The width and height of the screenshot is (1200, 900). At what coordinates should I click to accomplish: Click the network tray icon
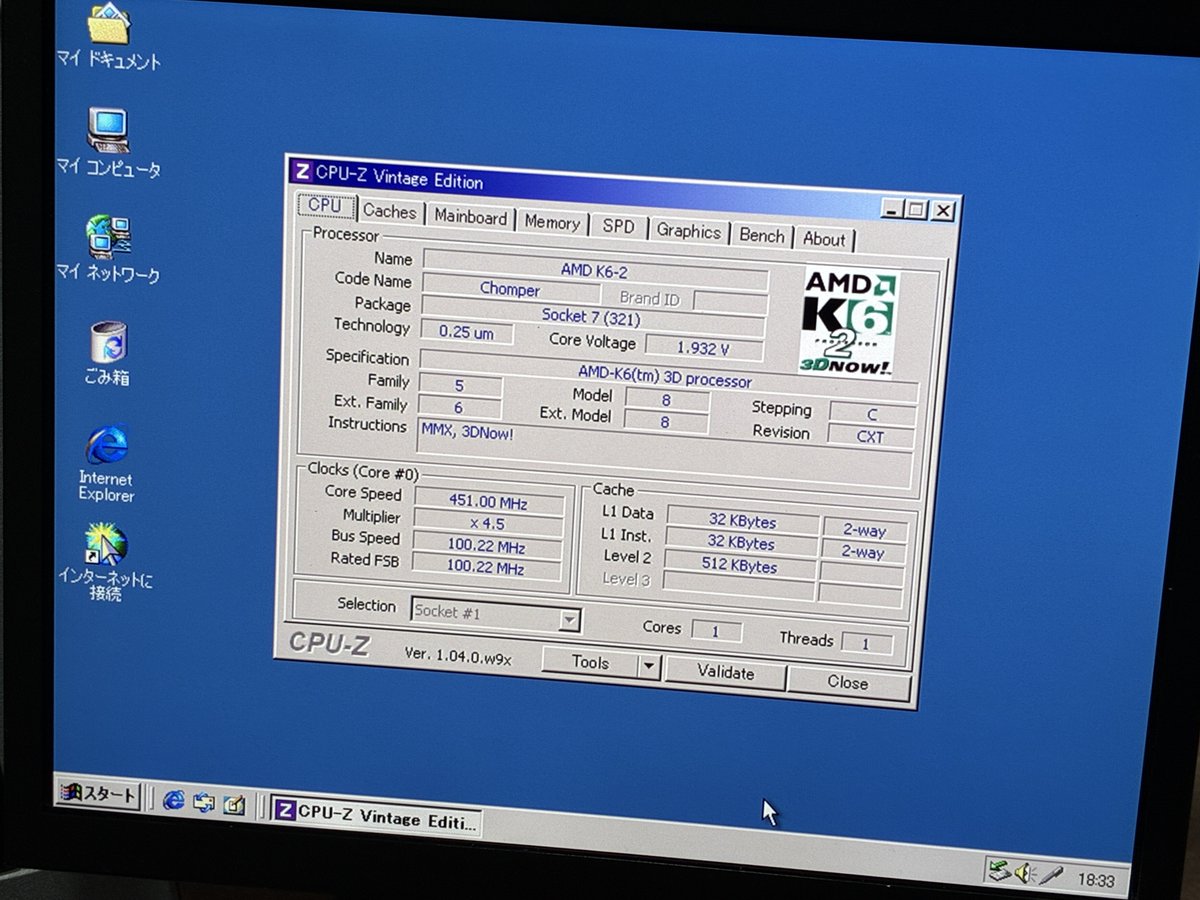click(999, 871)
